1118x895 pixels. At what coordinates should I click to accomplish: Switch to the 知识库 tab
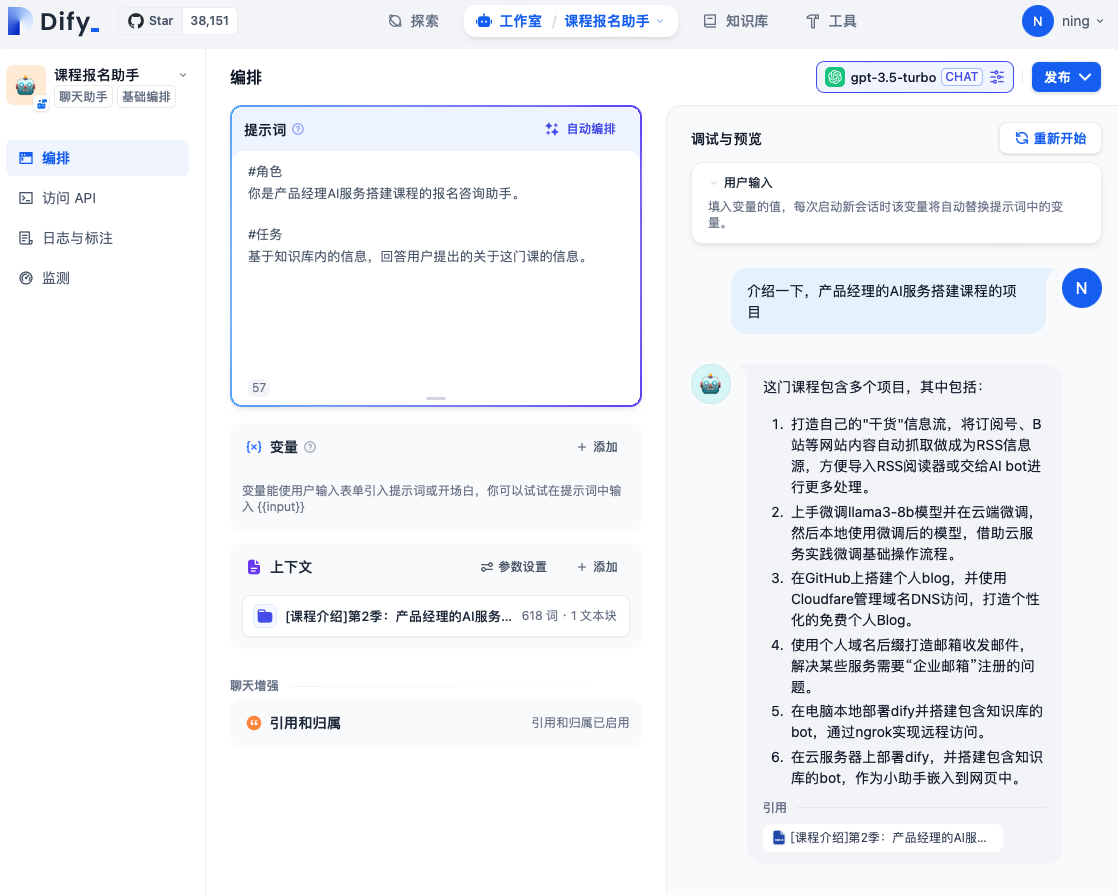point(736,21)
